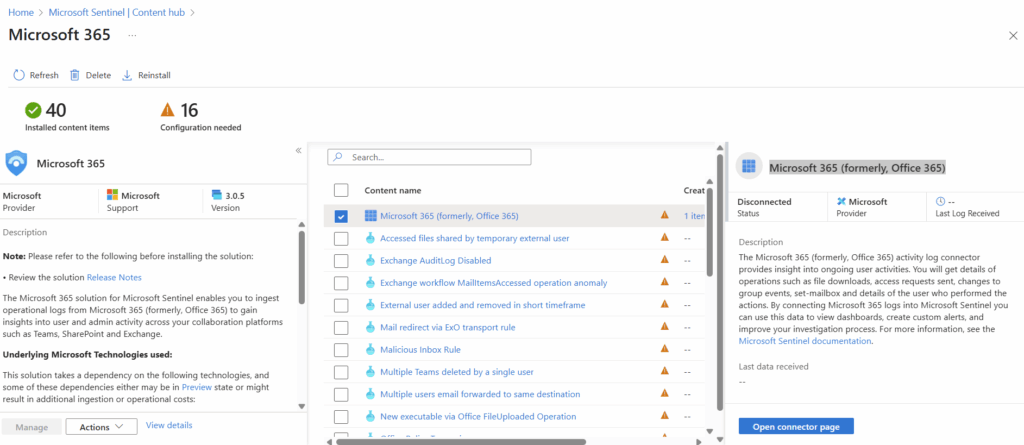Close the Microsoft 365 blade with X
1024x445 pixels.
coord(1013,36)
